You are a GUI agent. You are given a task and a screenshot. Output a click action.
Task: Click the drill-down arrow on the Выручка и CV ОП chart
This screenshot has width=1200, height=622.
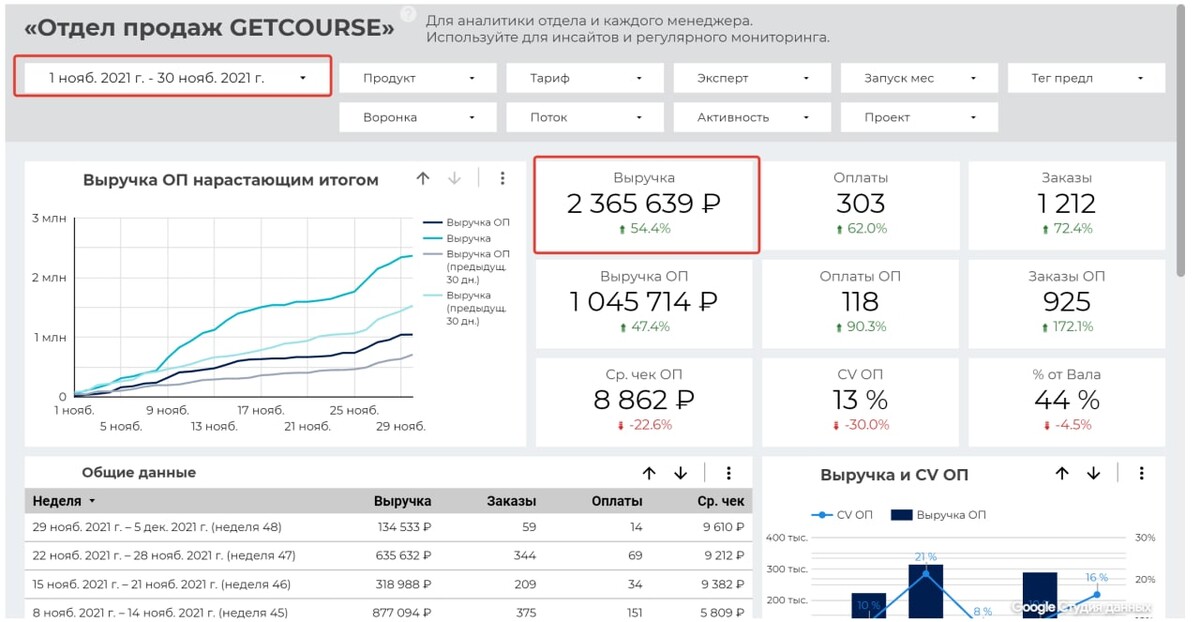coord(1094,473)
